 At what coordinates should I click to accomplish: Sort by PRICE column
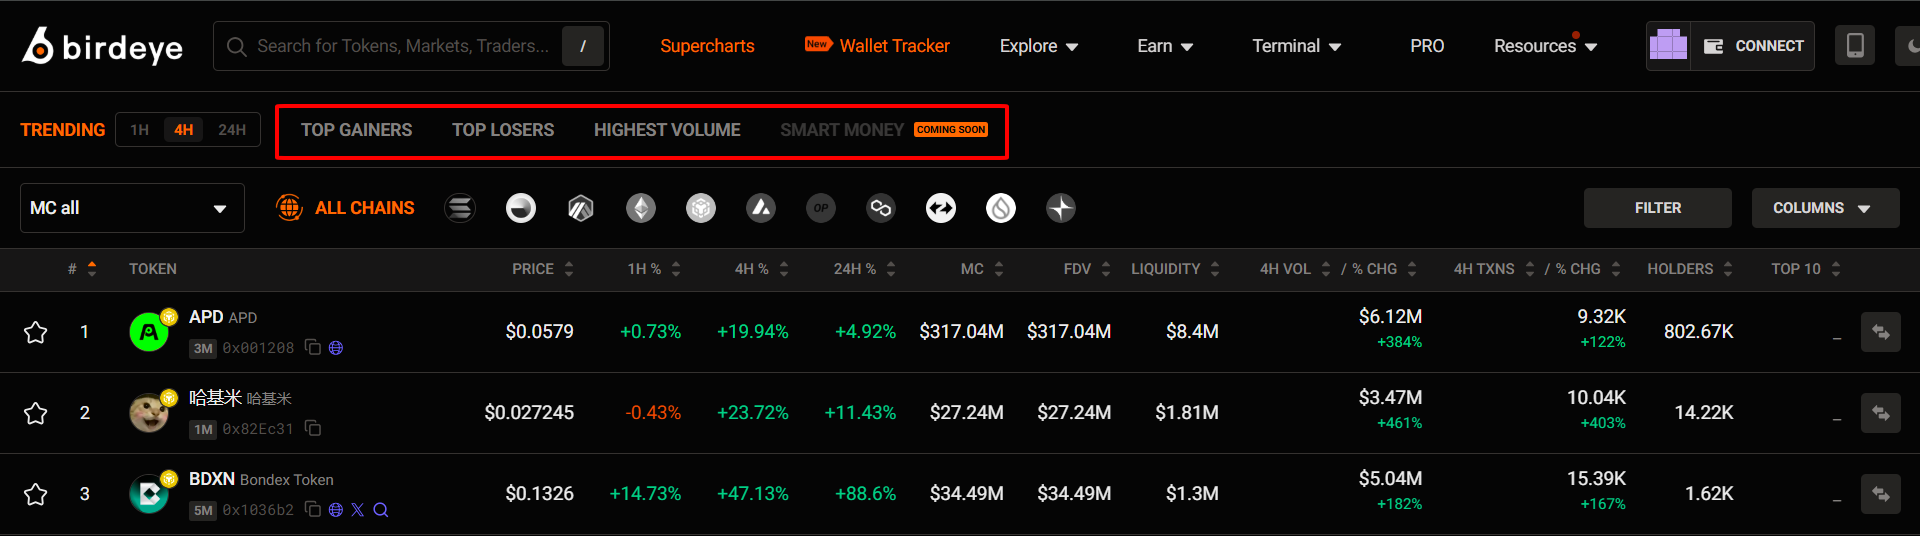[543, 269]
